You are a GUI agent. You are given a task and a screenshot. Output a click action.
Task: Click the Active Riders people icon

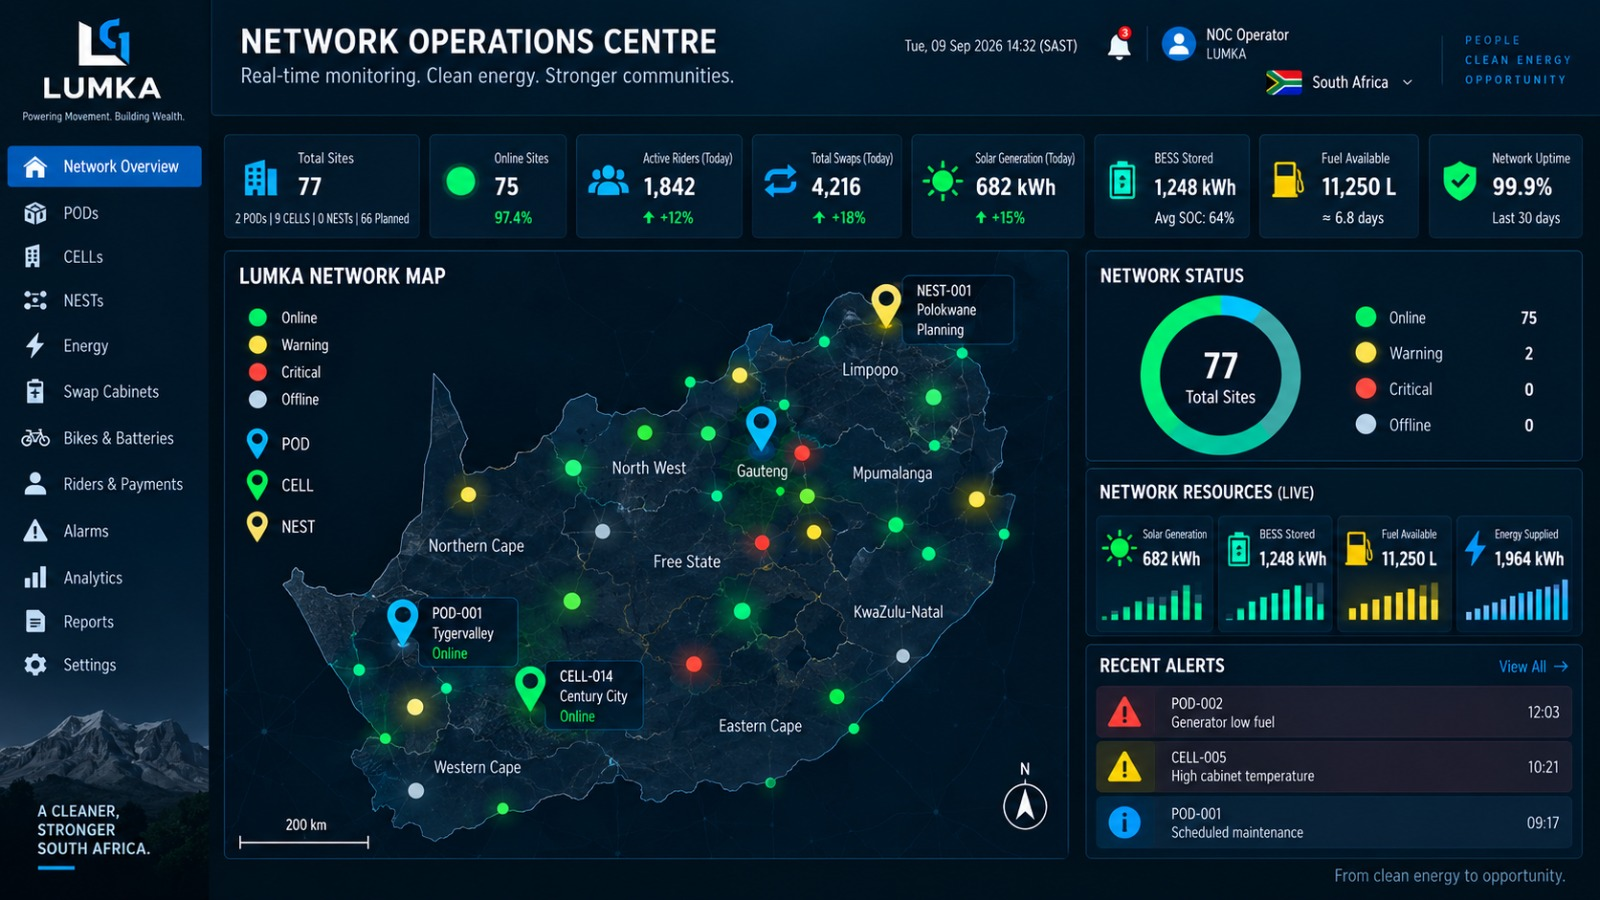608,180
